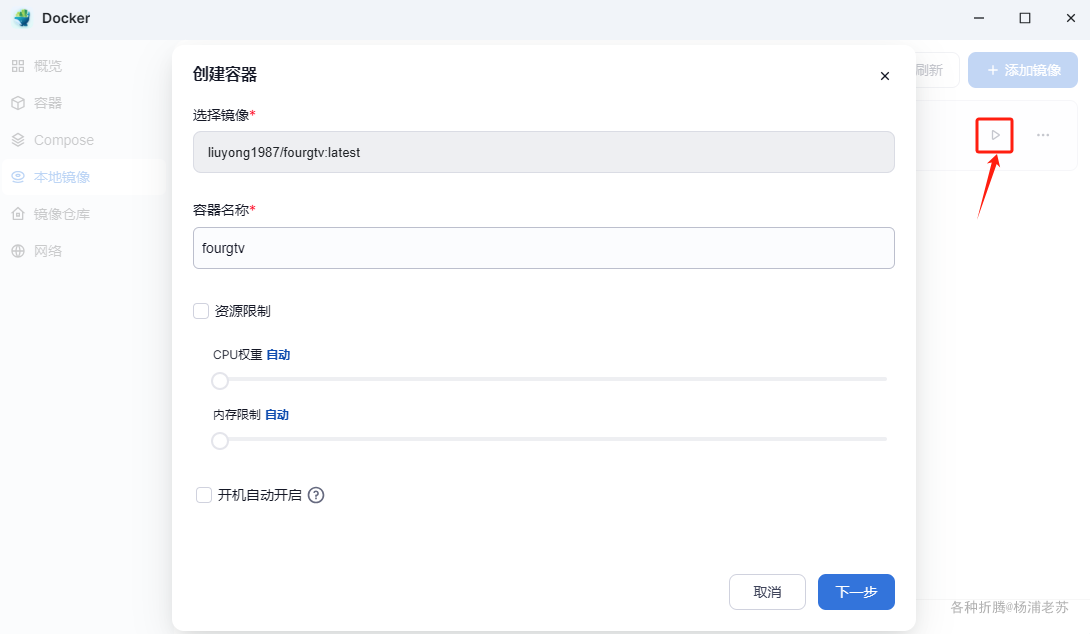Click the 容器 container cube icon
Image resolution: width=1090 pixels, height=634 pixels.
18,103
